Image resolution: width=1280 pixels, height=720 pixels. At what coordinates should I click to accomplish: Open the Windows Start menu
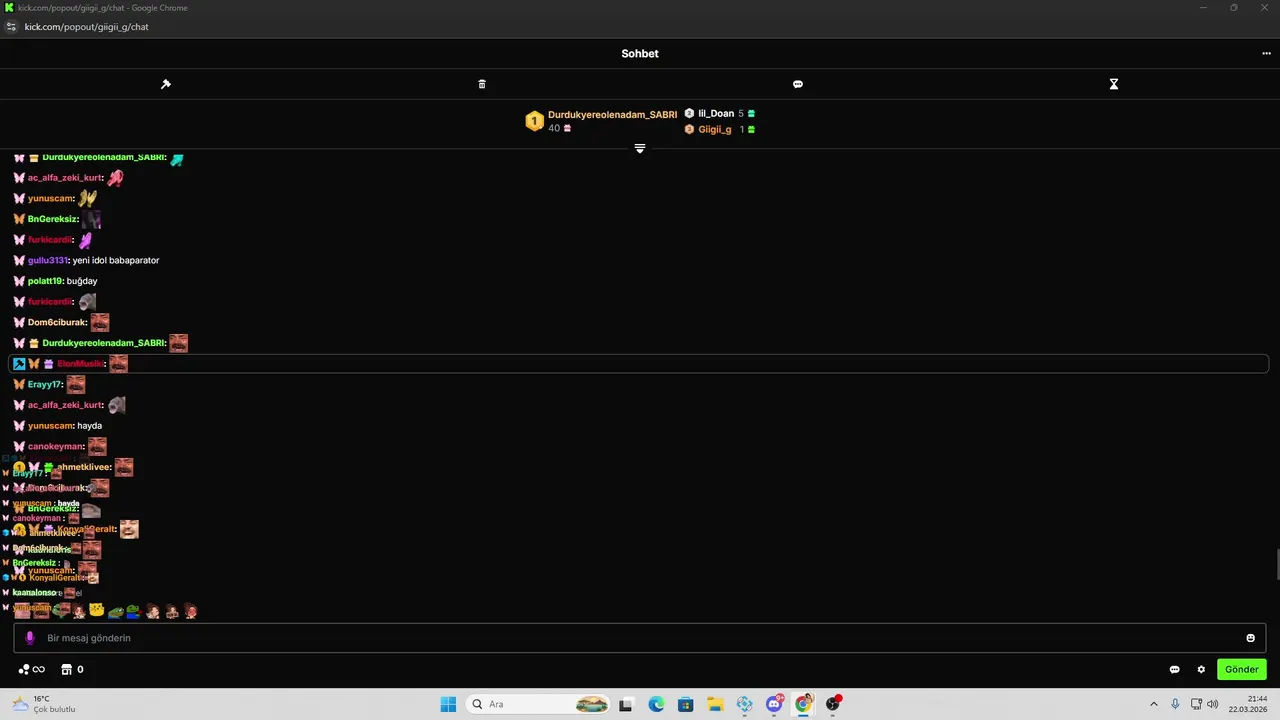[x=448, y=704]
